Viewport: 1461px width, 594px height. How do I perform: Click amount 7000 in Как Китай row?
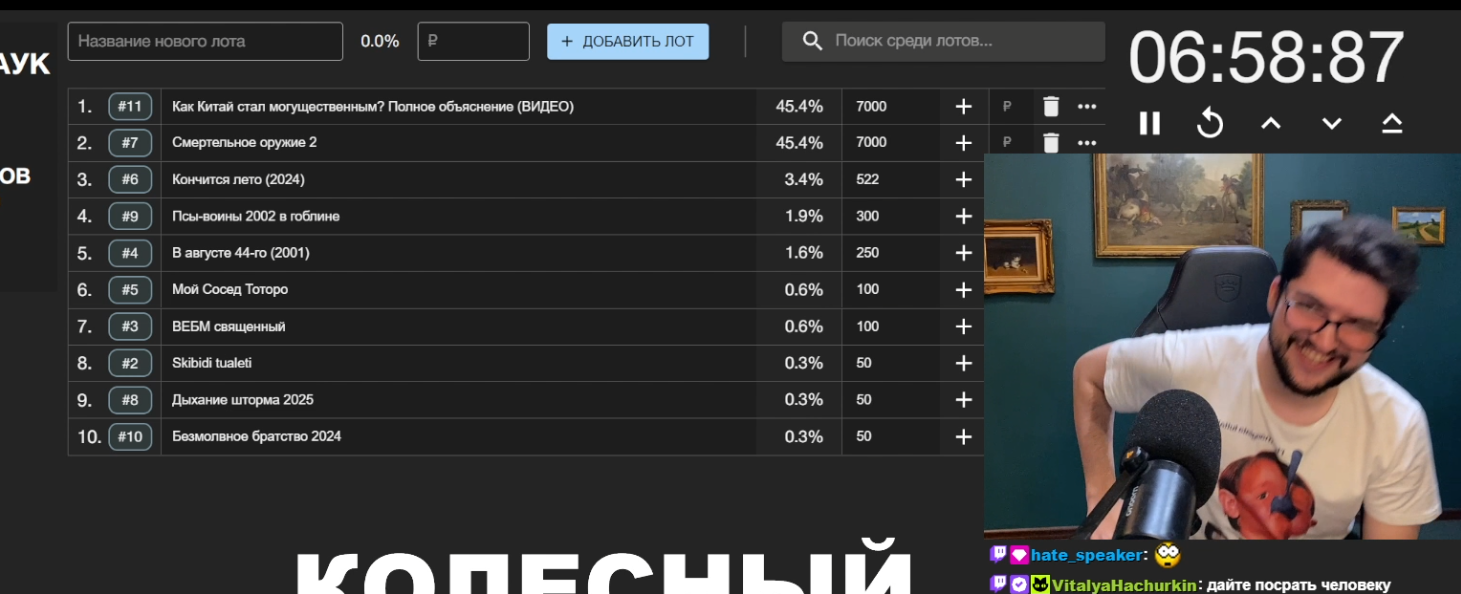click(871, 107)
